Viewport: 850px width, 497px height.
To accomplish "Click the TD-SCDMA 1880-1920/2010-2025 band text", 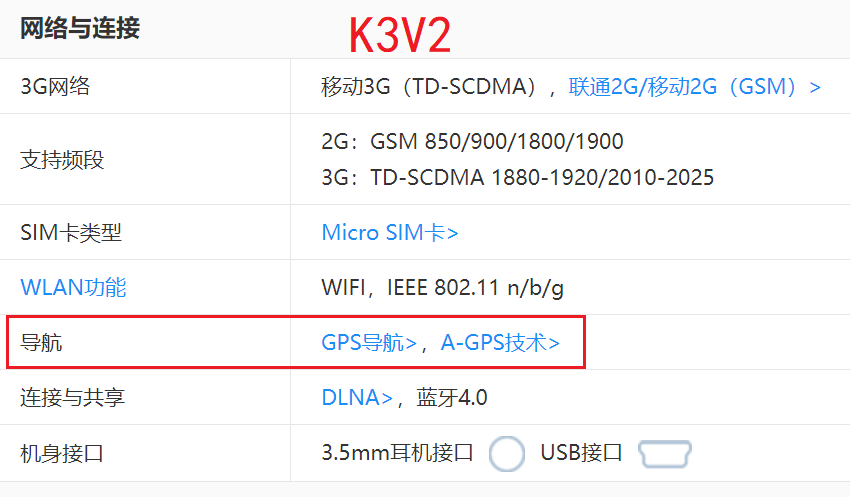I will coord(542,178).
